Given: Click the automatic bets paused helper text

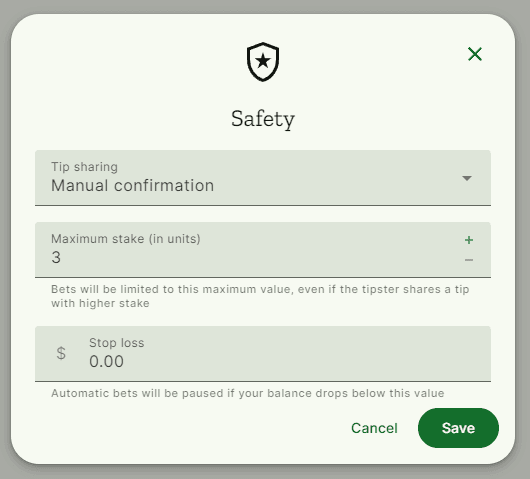Looking at the screenshot, I should pos(247,393).
